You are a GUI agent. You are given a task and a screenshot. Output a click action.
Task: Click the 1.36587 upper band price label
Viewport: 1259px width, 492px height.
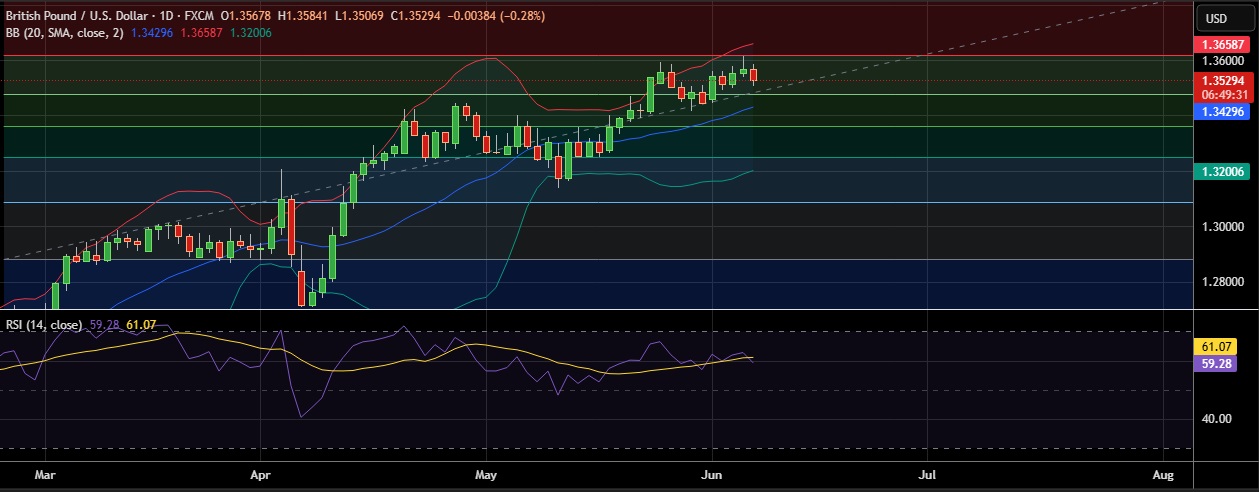point(1223,45)
